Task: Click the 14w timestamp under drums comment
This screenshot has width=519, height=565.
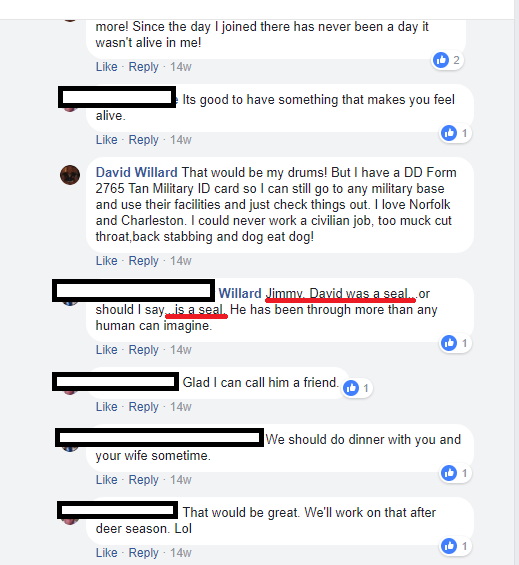Action: [x=181, y=261]
